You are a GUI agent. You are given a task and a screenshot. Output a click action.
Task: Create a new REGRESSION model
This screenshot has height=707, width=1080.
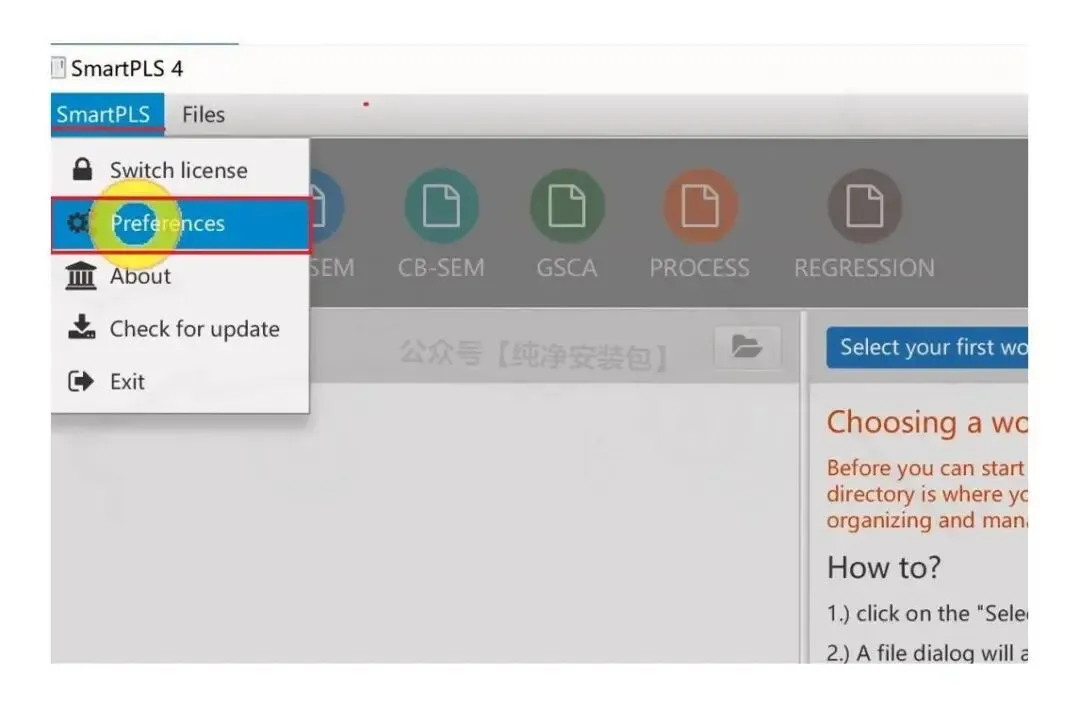864,205
